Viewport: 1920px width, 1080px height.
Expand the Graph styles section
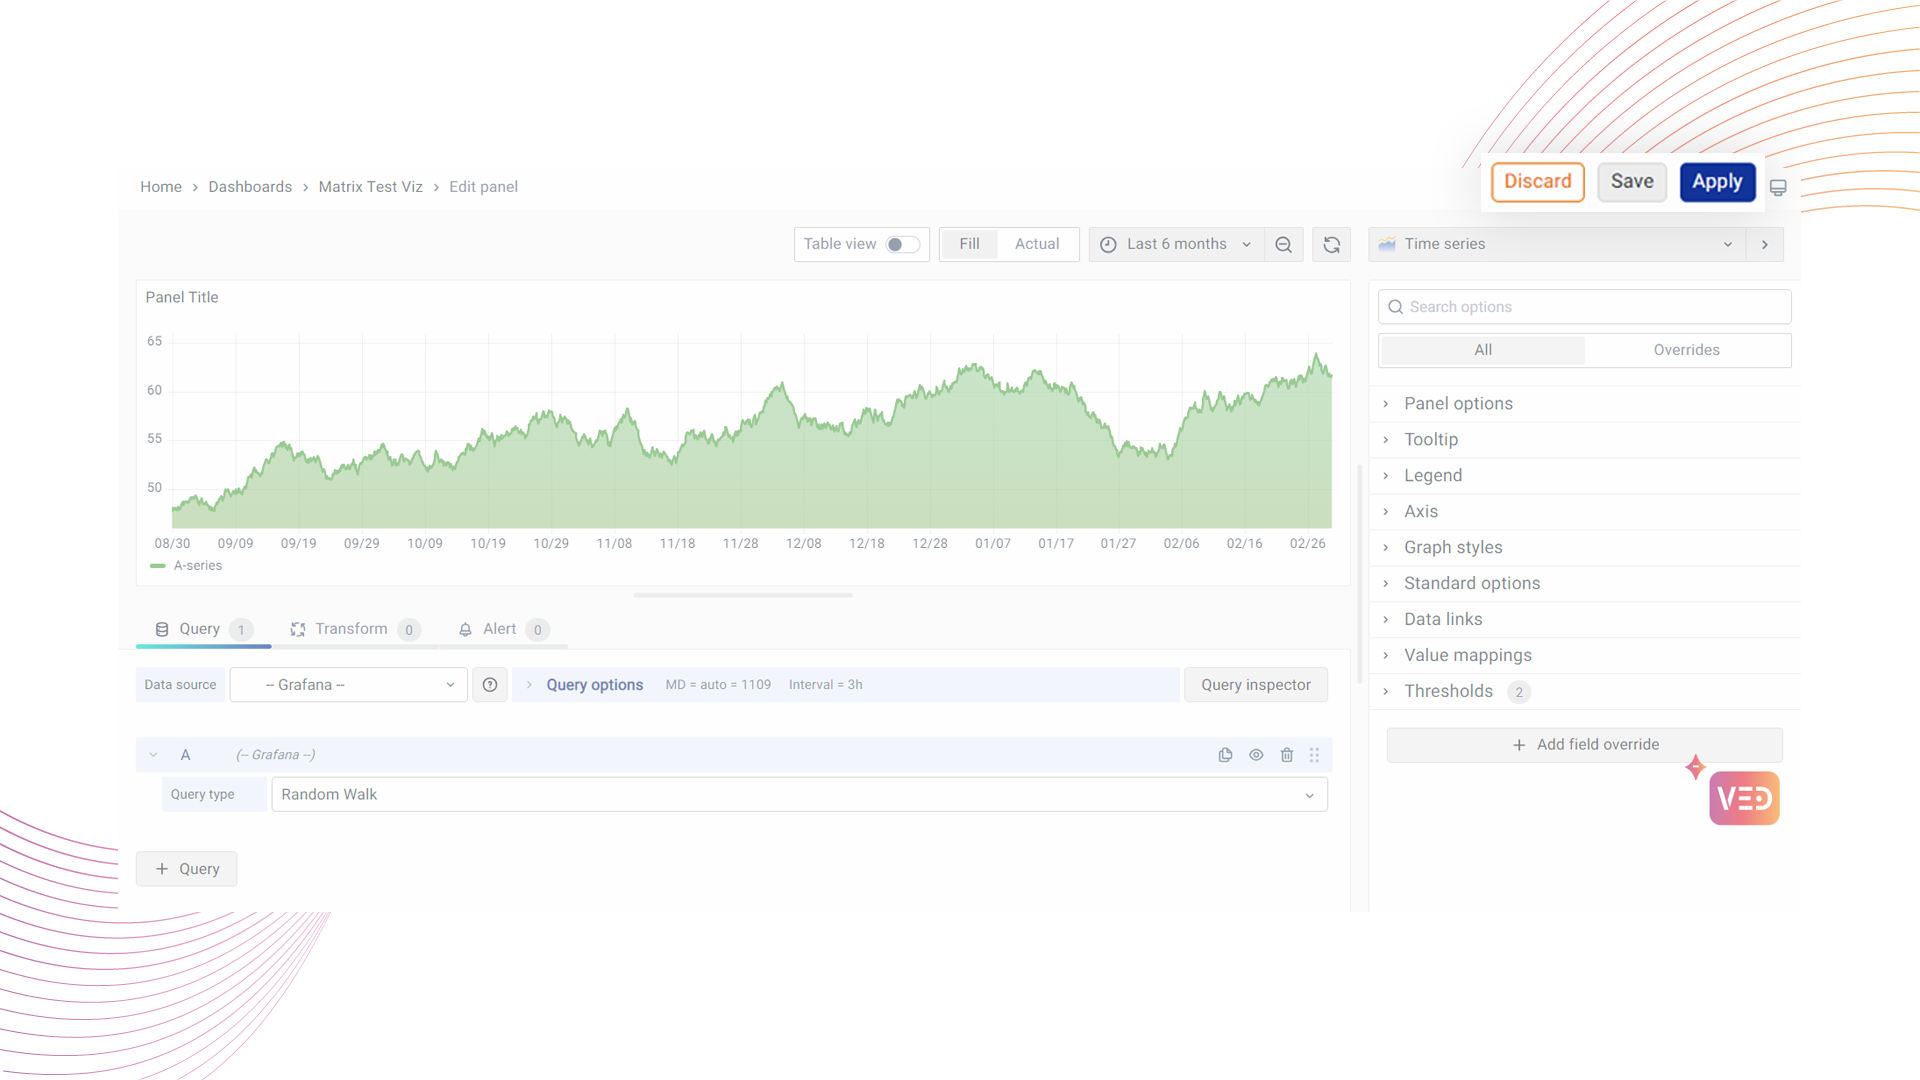click(1452, 547)
